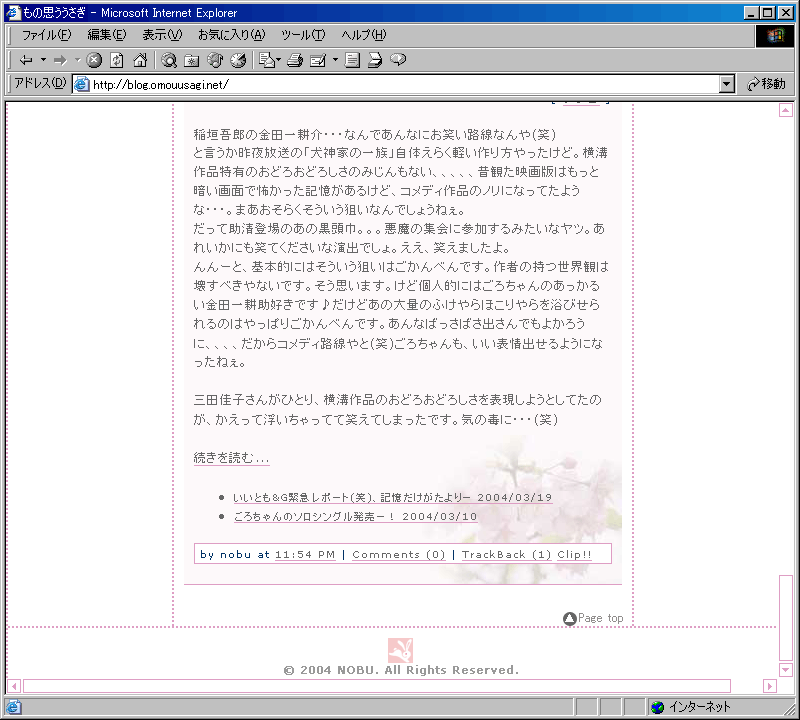Open the お気に入り(A) menu
Image resolution: width=800 pixels, height=720 pixels.
coord(232,35)
